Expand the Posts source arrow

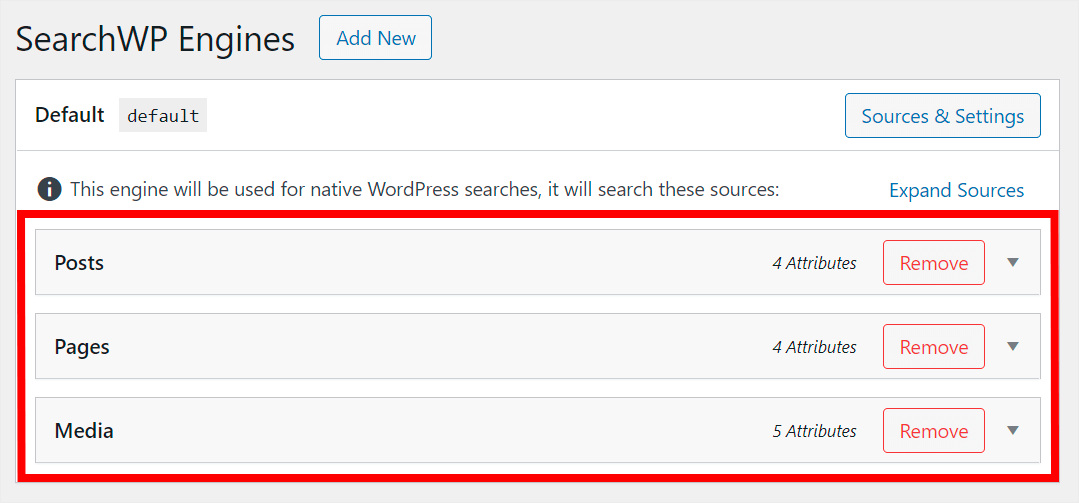(1012, 262)
